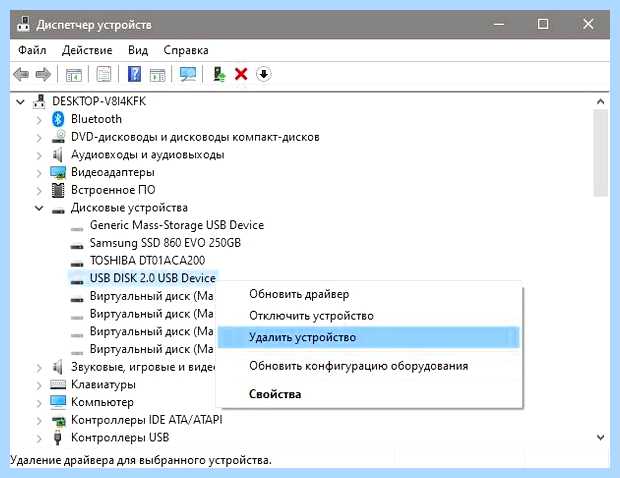Open the Вид menu
The width and height of the screenshot is (620, 478).
point(138,50)
